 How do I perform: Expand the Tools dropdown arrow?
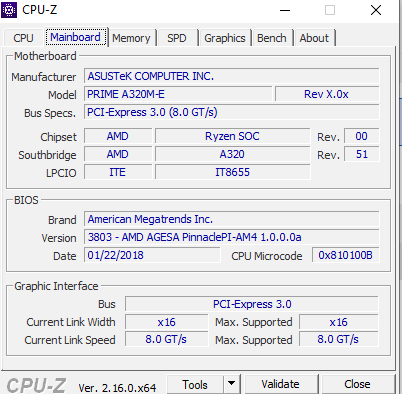pyautogui.click(x=231, y=384)
